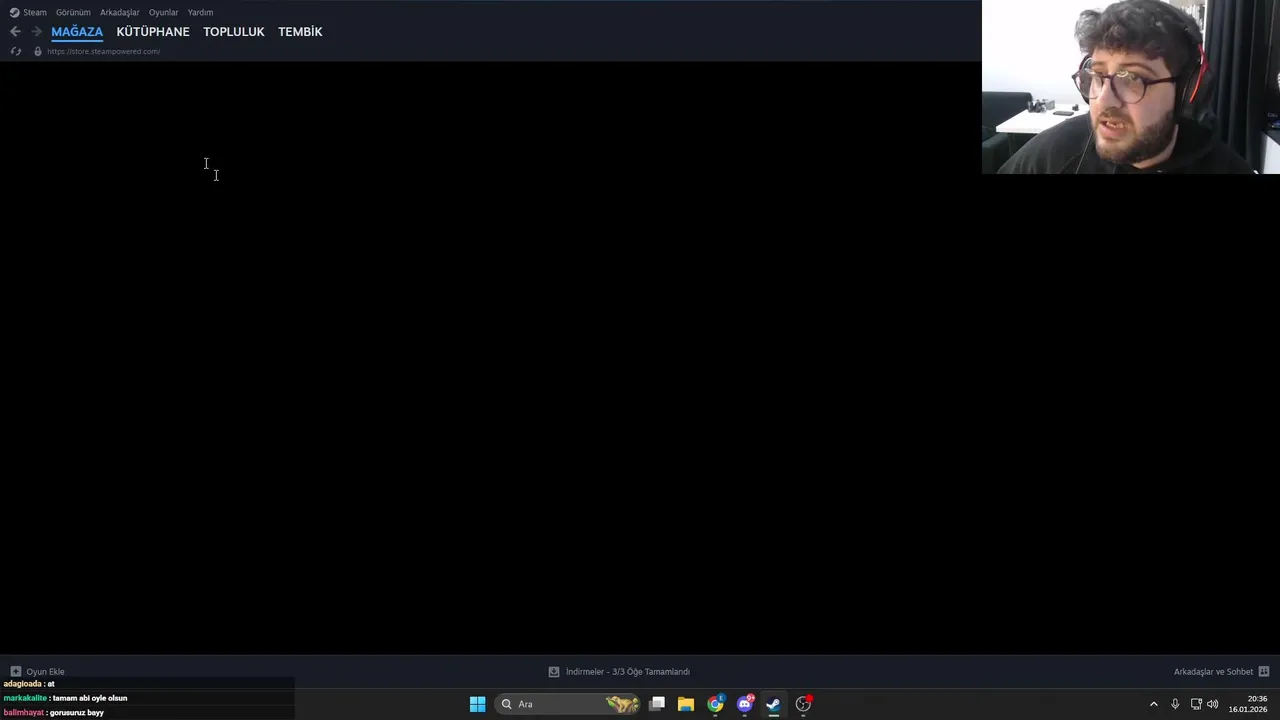
Task: Open Task View on taskbar
Action: pos(657,704)
